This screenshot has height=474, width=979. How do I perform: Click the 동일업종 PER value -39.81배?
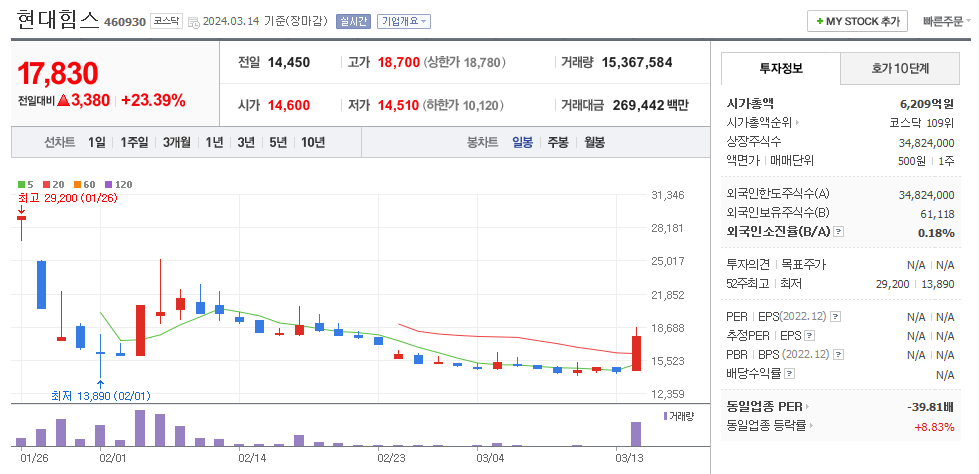pos(930,408)
